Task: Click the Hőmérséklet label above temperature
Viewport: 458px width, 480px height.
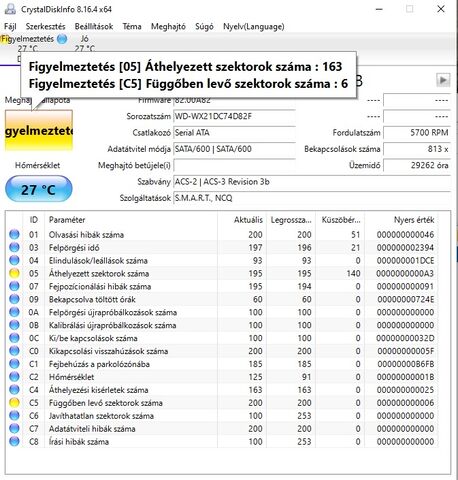Action: 37,165
